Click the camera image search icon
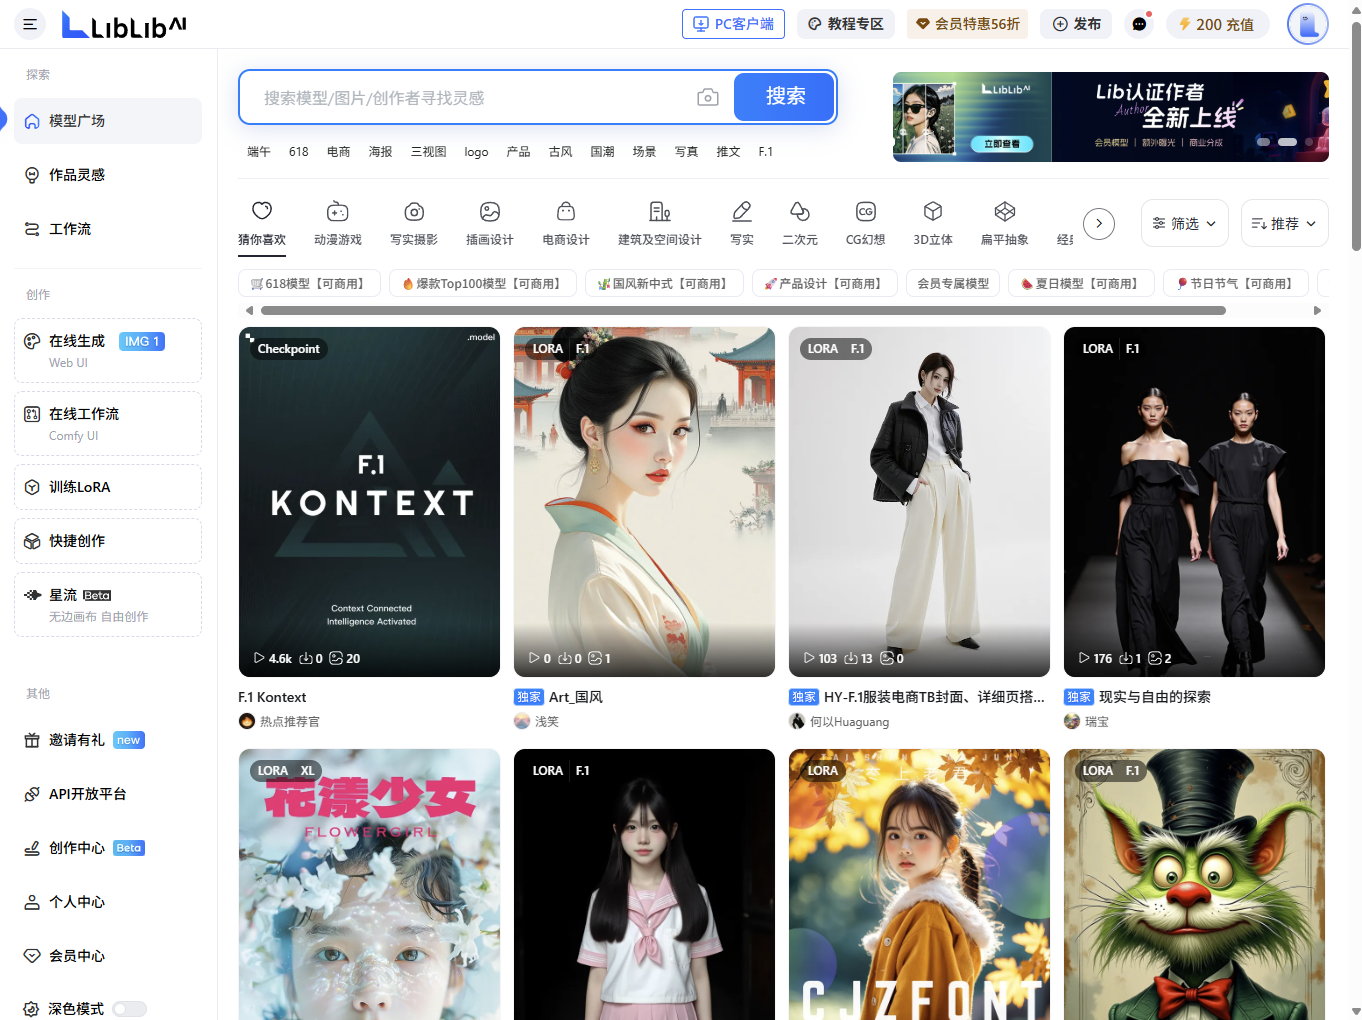The height and width of the screenshot is (1020, 1362). click(x=708, y=97)
